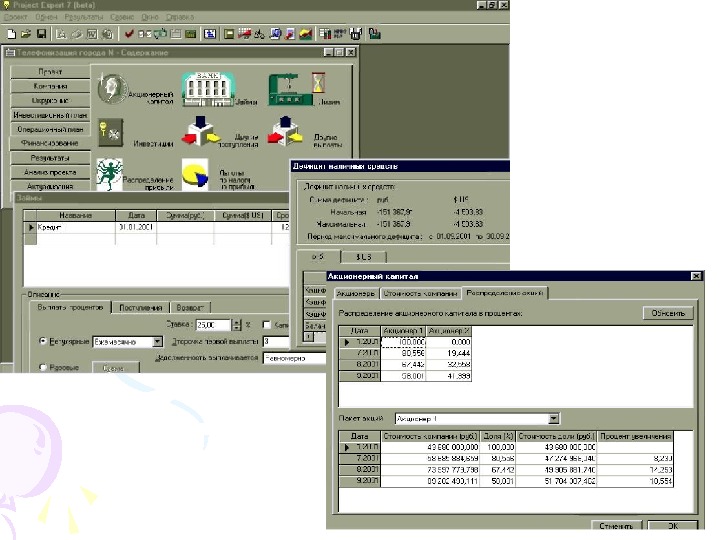
Task: Switch to the Акционеры tab
Action: [356, 293]
